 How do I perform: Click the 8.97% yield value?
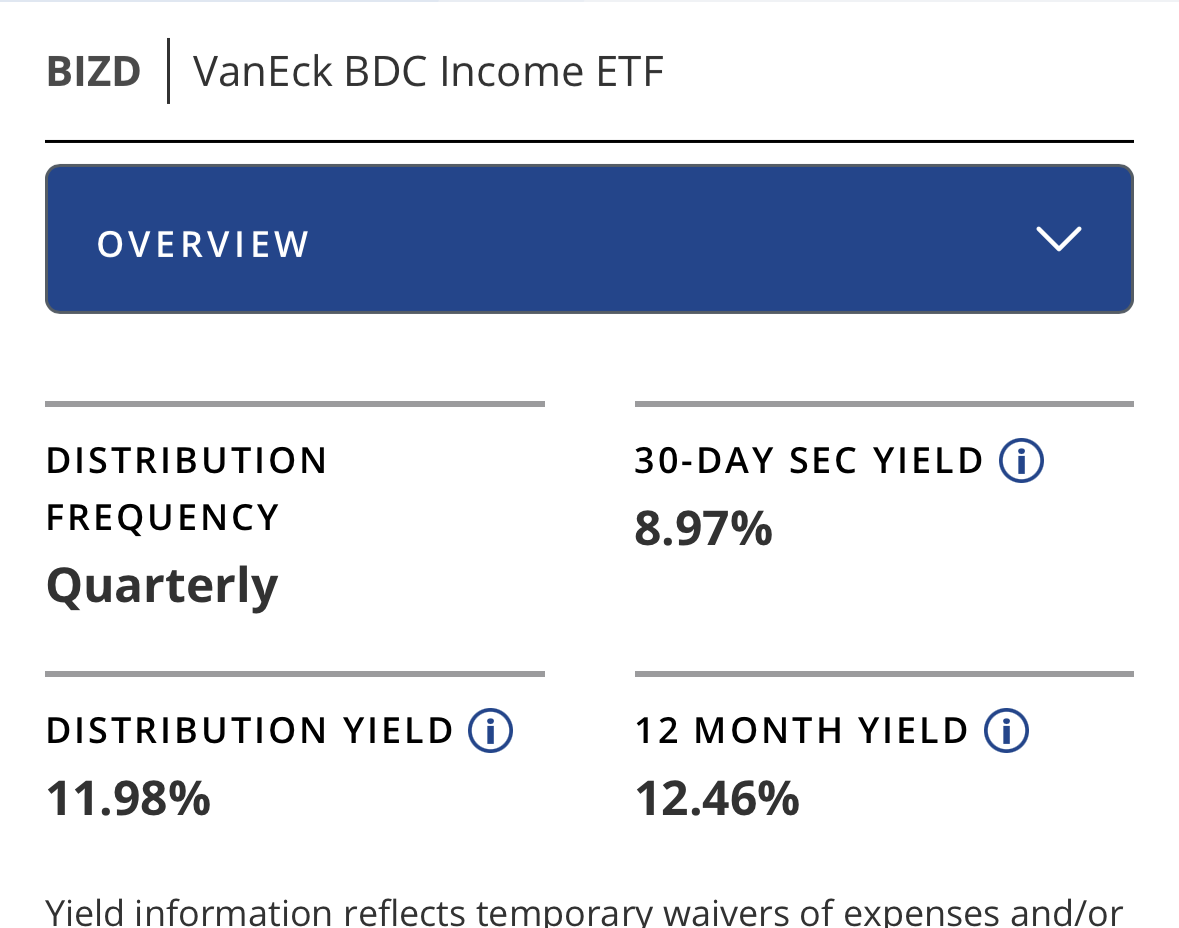[703, 528]
